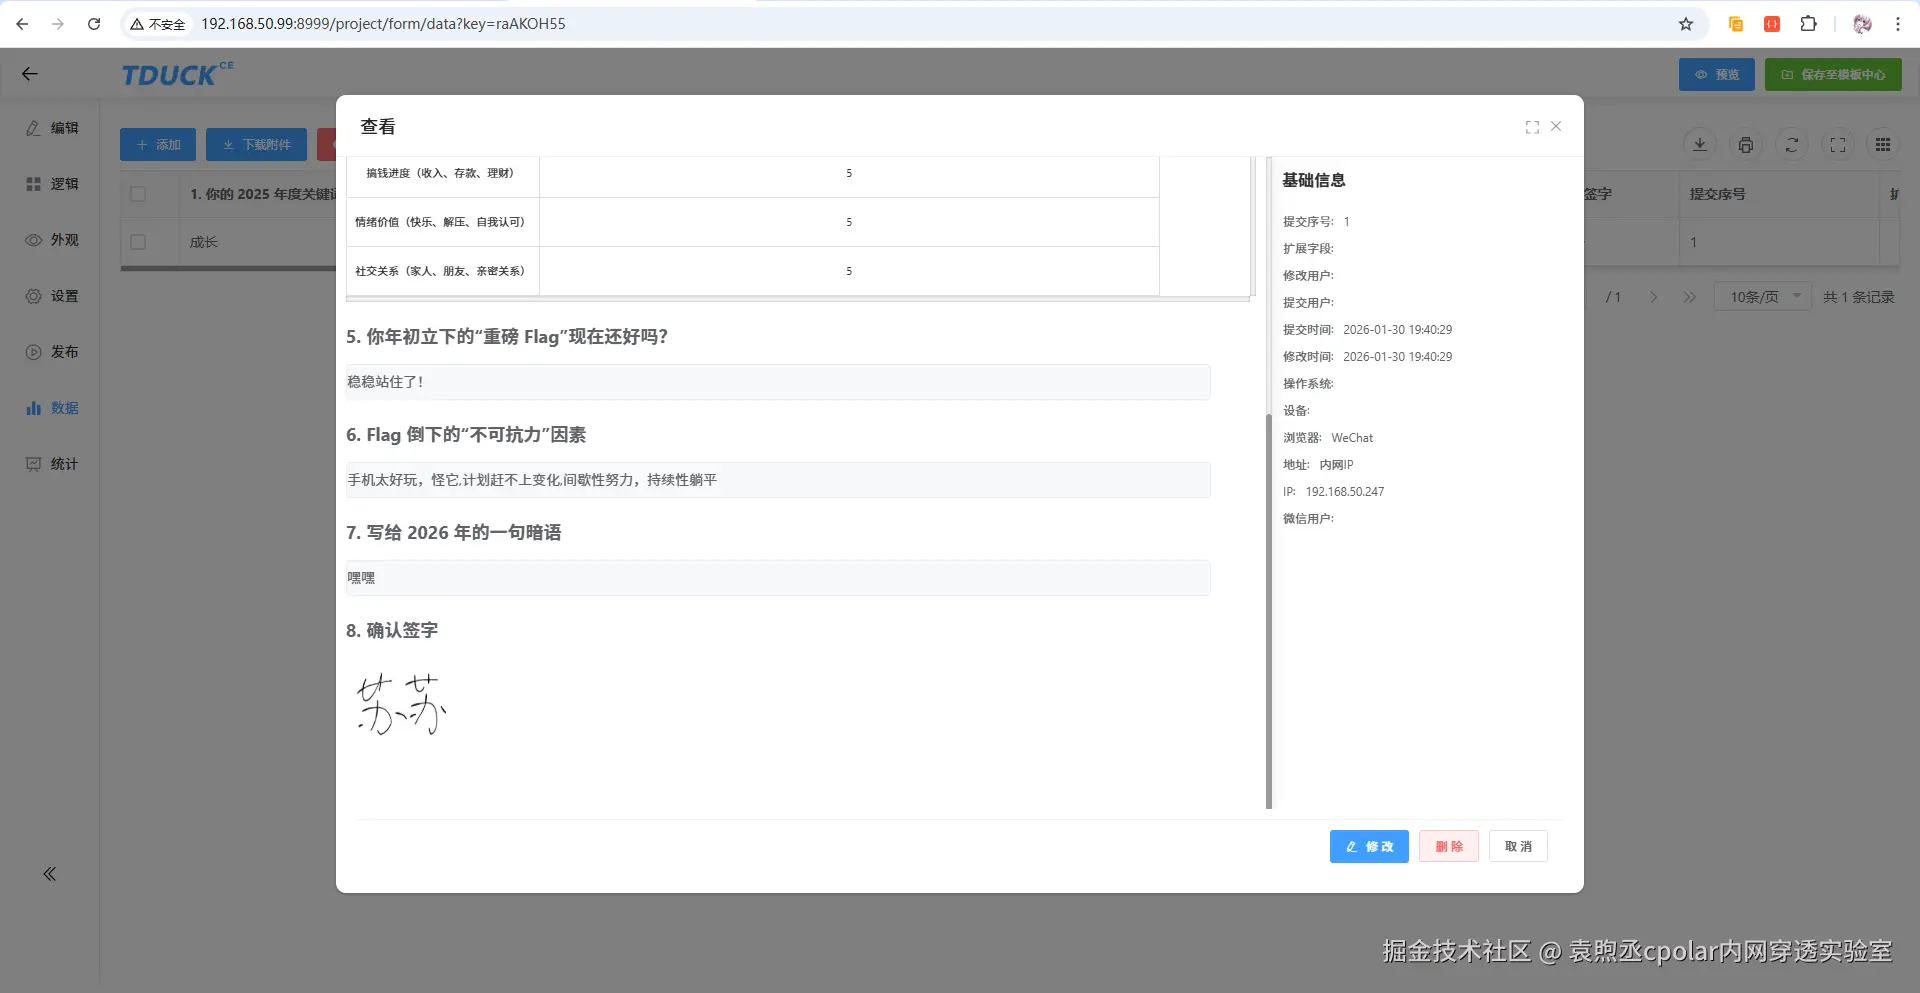Click the 添加 button

pos(158,145)
